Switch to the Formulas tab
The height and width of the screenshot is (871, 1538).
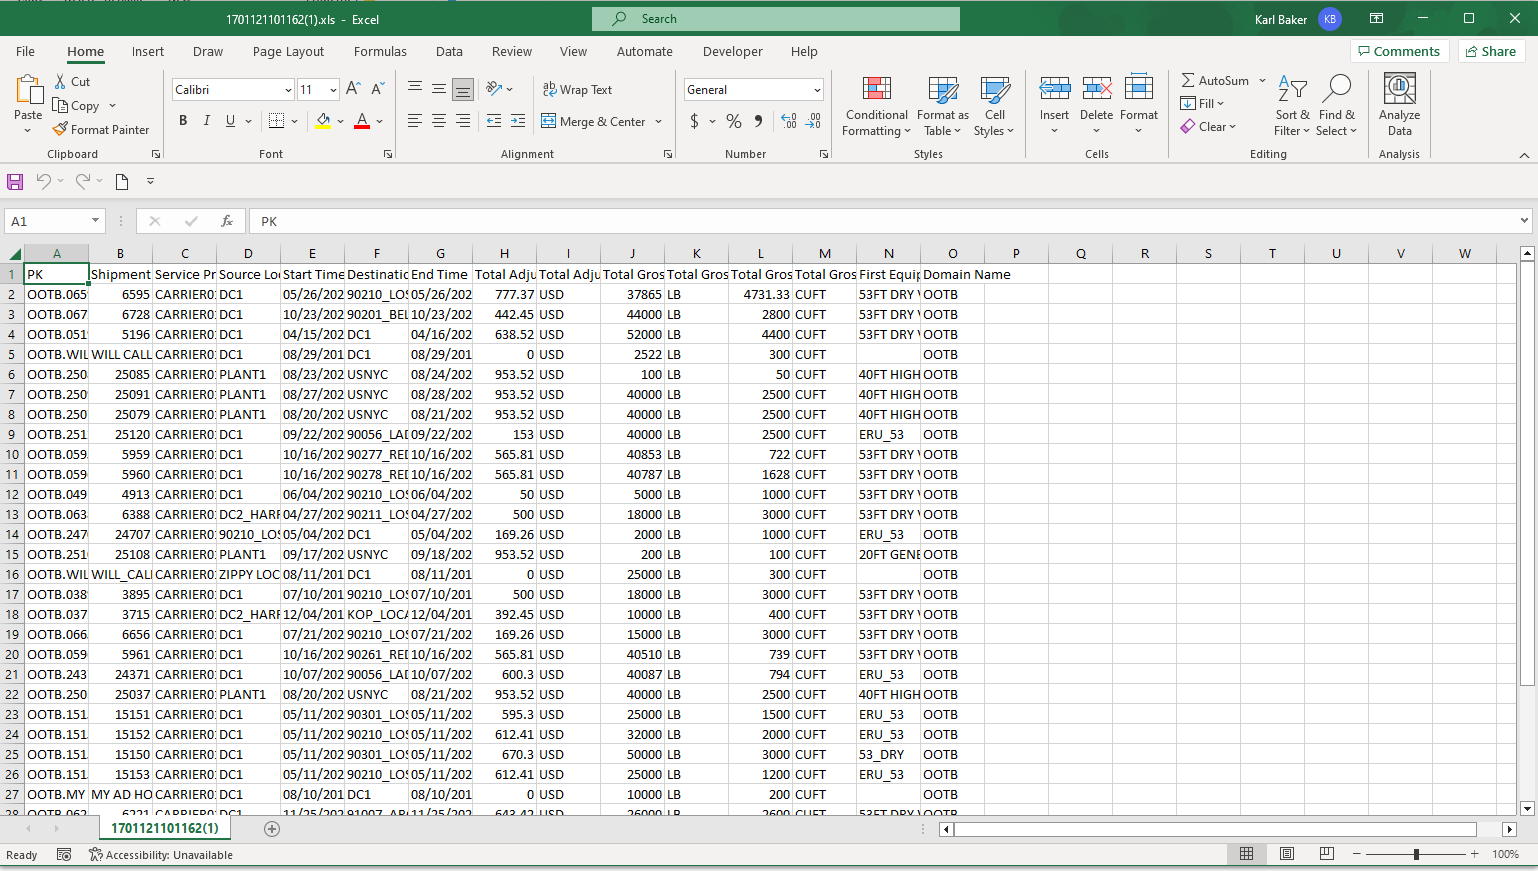coord(380,51)
